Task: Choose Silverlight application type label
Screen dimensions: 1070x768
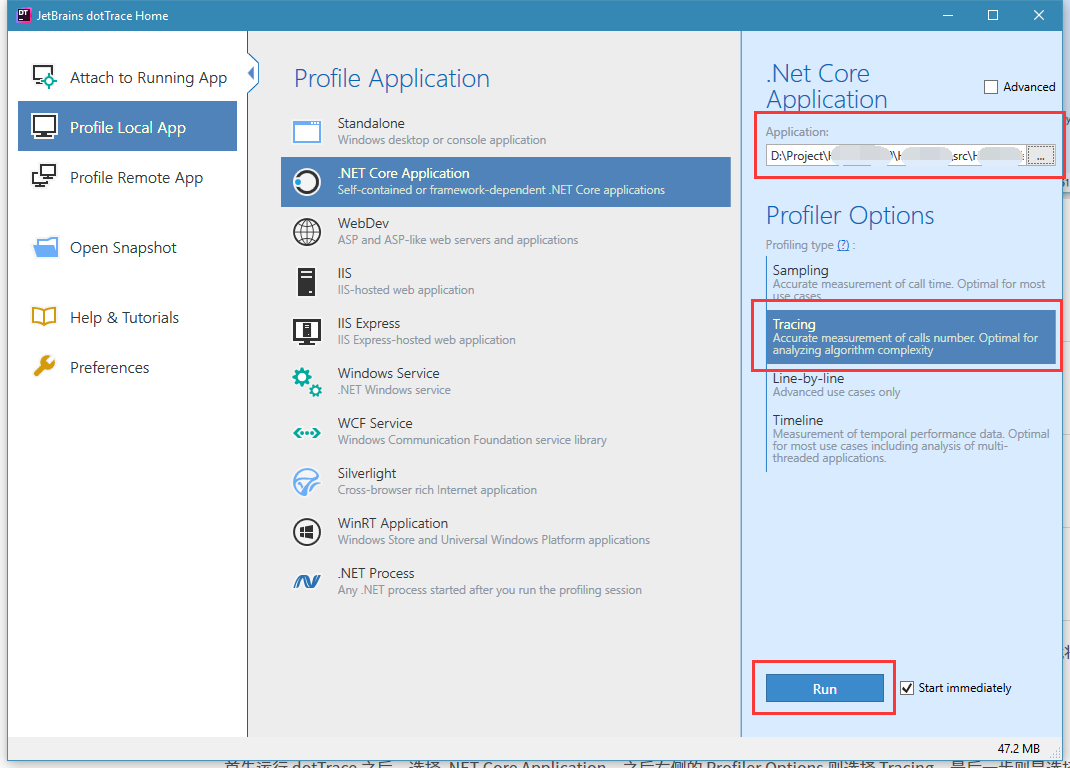Action: coord(366,473)
